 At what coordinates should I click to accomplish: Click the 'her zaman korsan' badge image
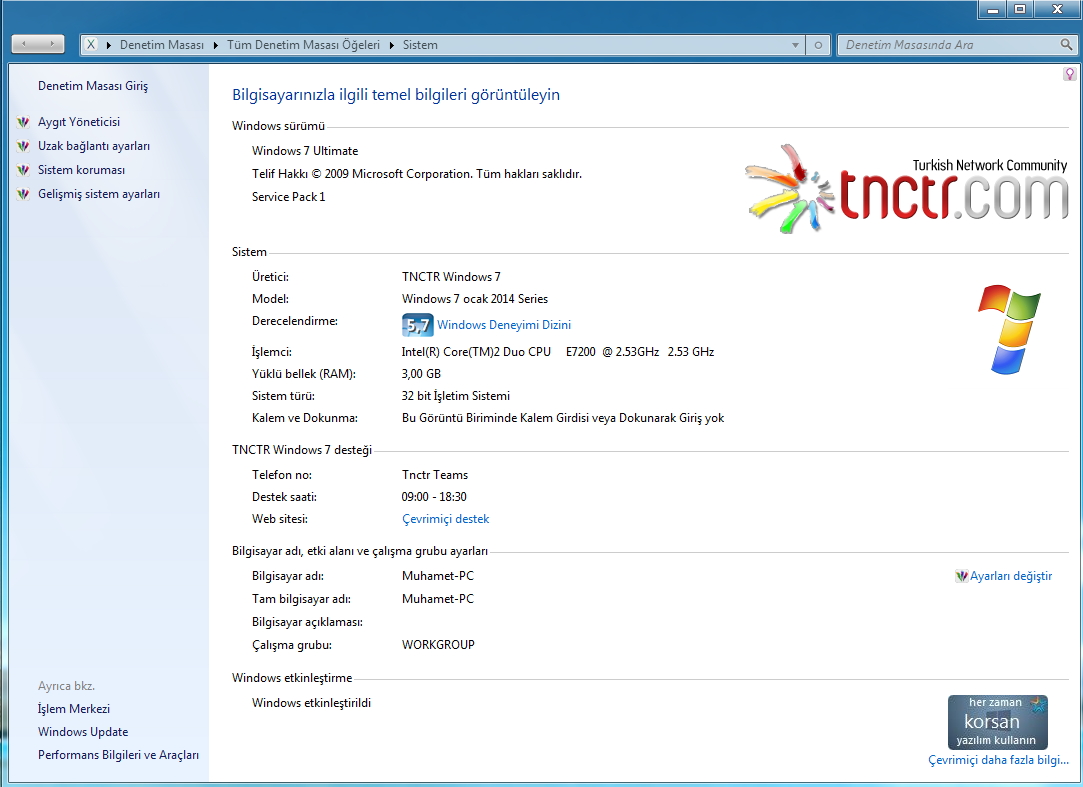click(997, 722)
